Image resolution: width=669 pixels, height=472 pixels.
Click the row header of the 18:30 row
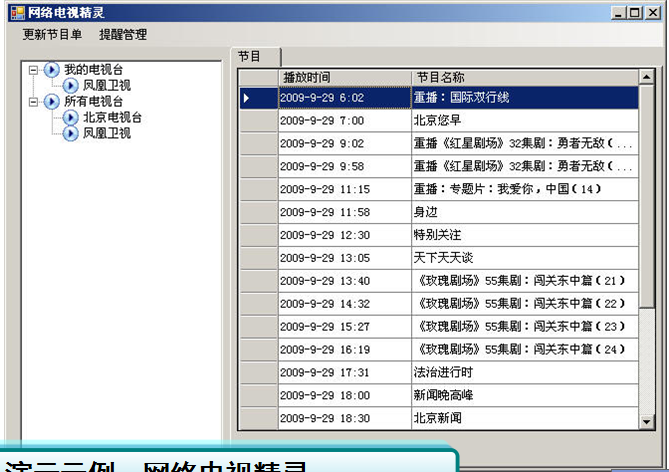(259, 418)
